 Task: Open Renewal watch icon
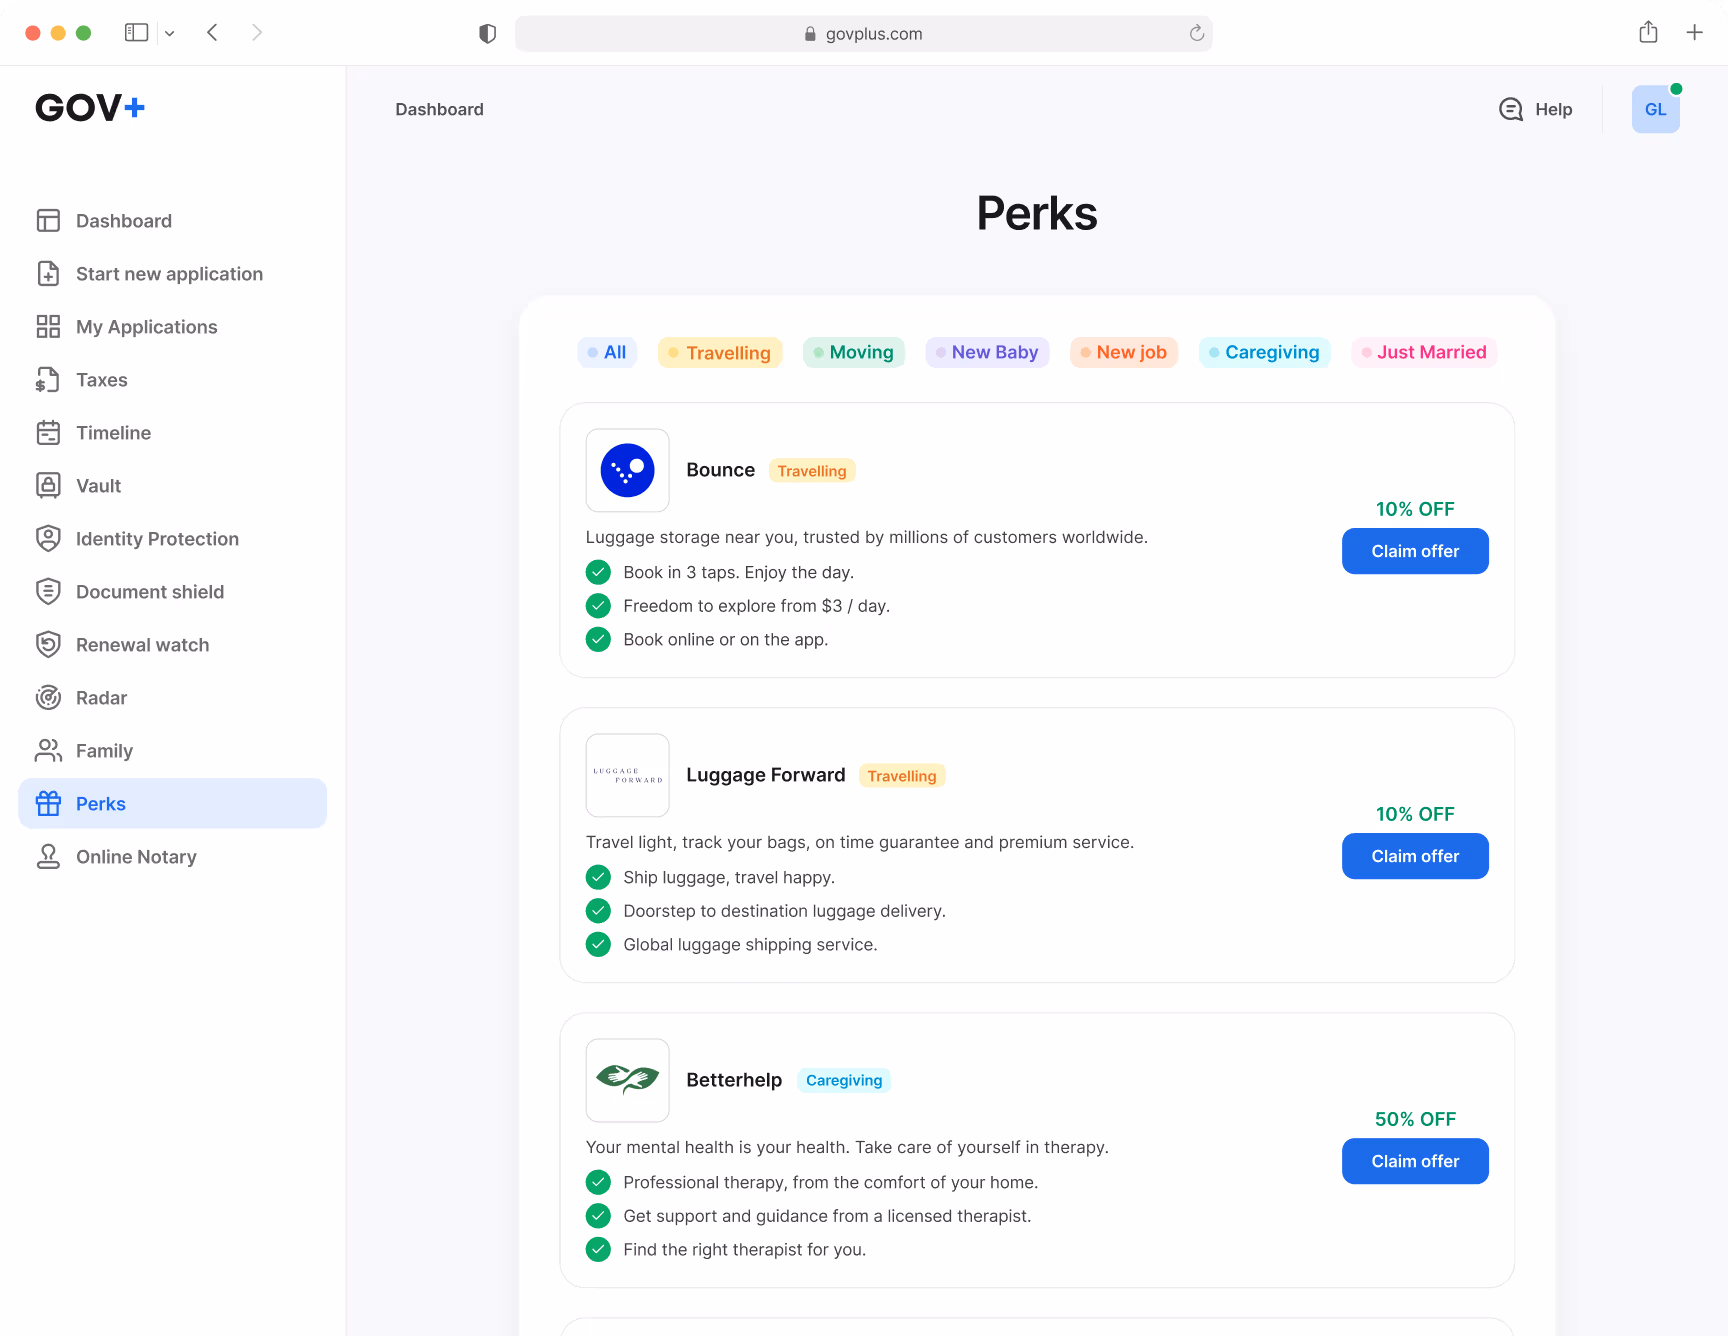tap(48, 645)
